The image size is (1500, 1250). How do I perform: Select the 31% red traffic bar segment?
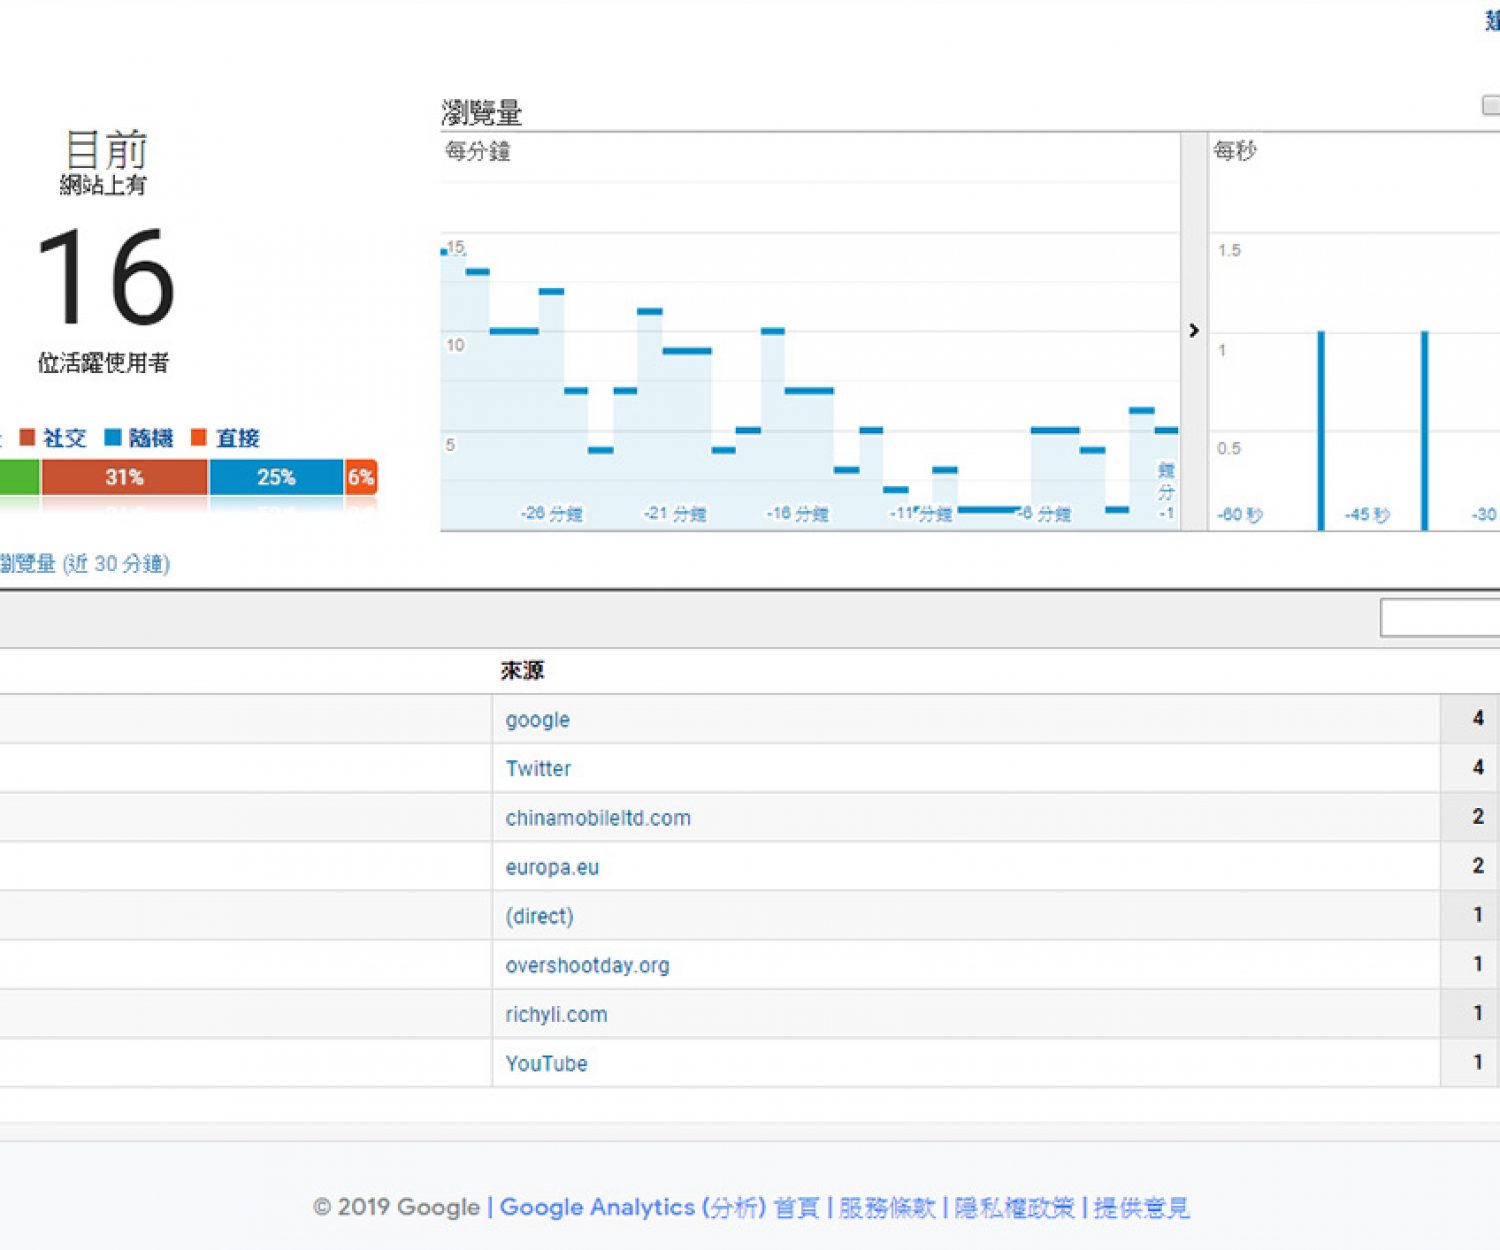click(124, 477)
